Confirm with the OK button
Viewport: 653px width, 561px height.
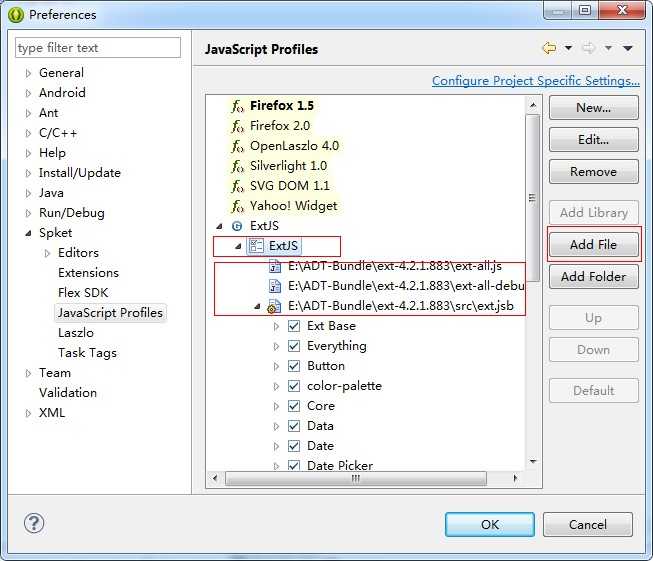[490, 524]
